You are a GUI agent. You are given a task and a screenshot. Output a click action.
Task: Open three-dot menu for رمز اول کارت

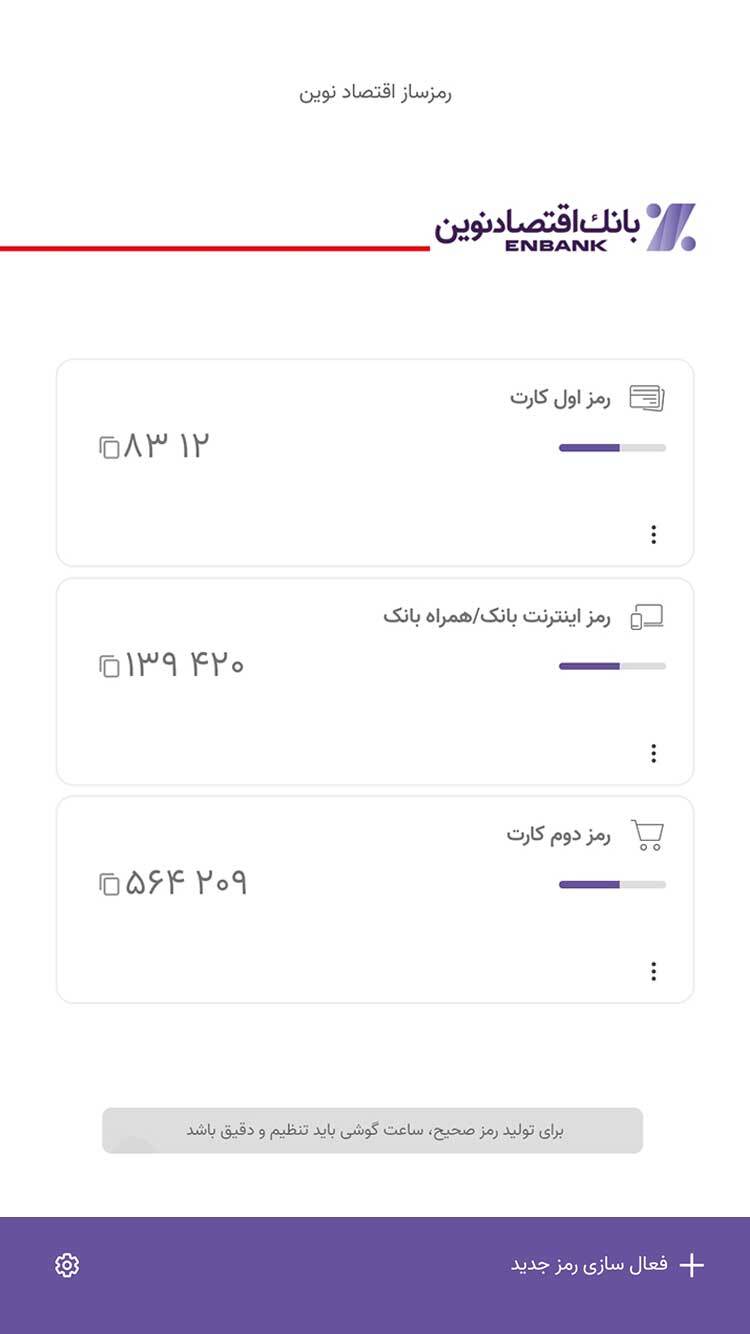pos(654,535)
